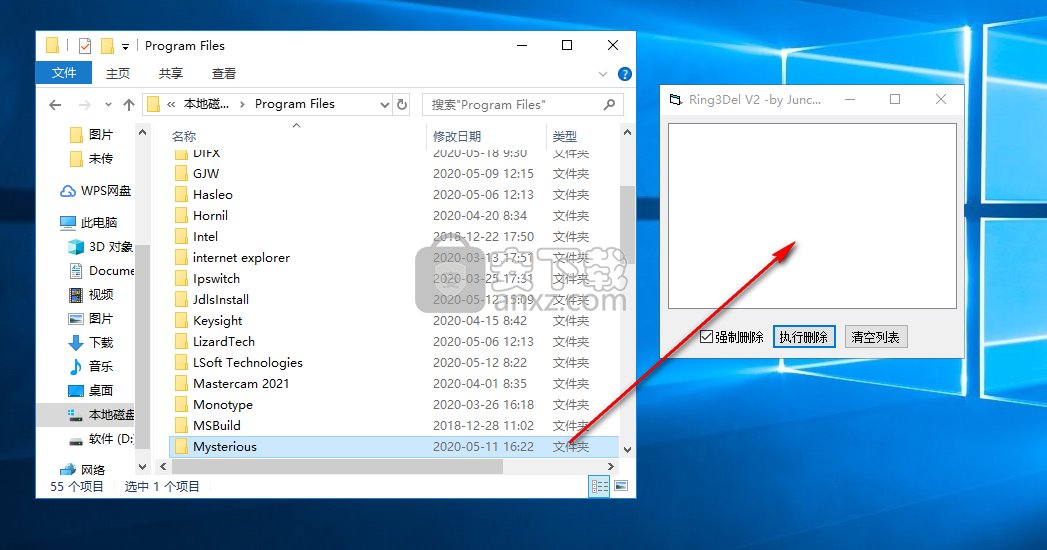This screenshot has width=1047, height=550.
Task: Click the GJW folder icon
Action: point(181,174)
